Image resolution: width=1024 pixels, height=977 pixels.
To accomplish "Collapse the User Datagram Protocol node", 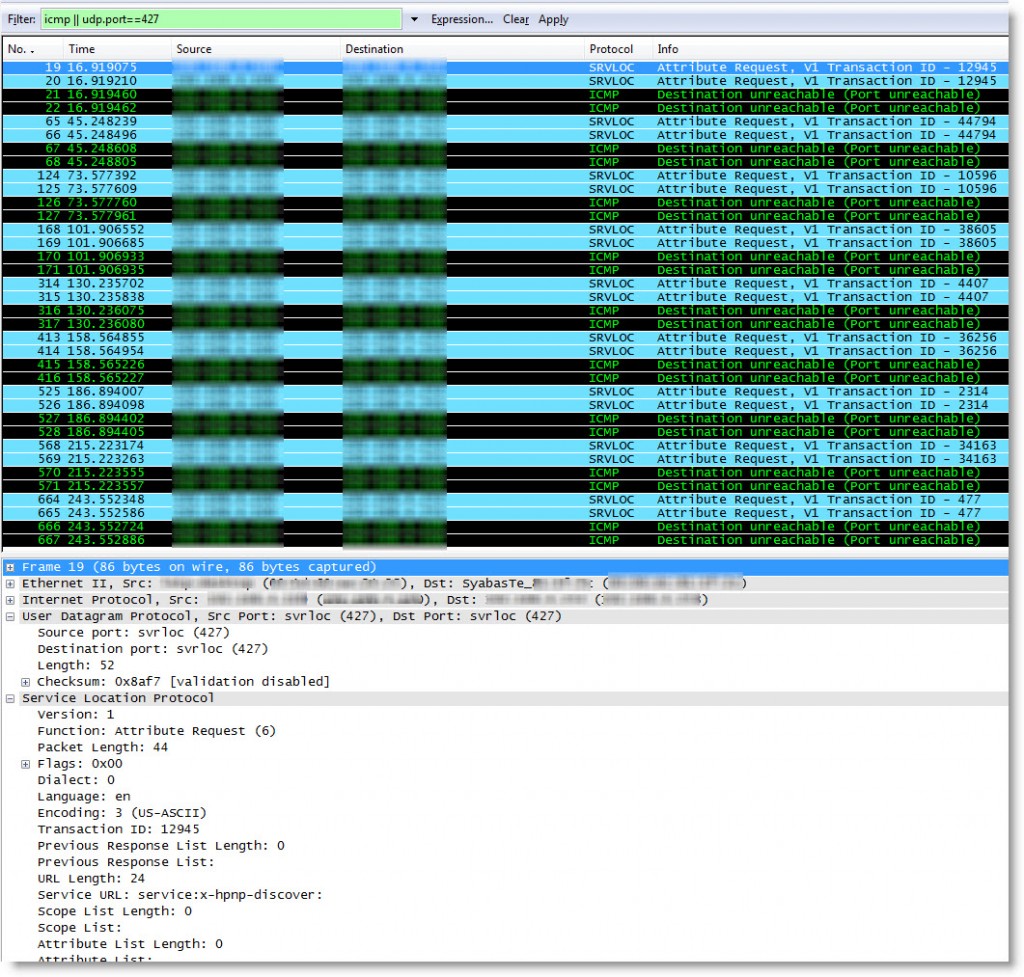I will 10,617.
